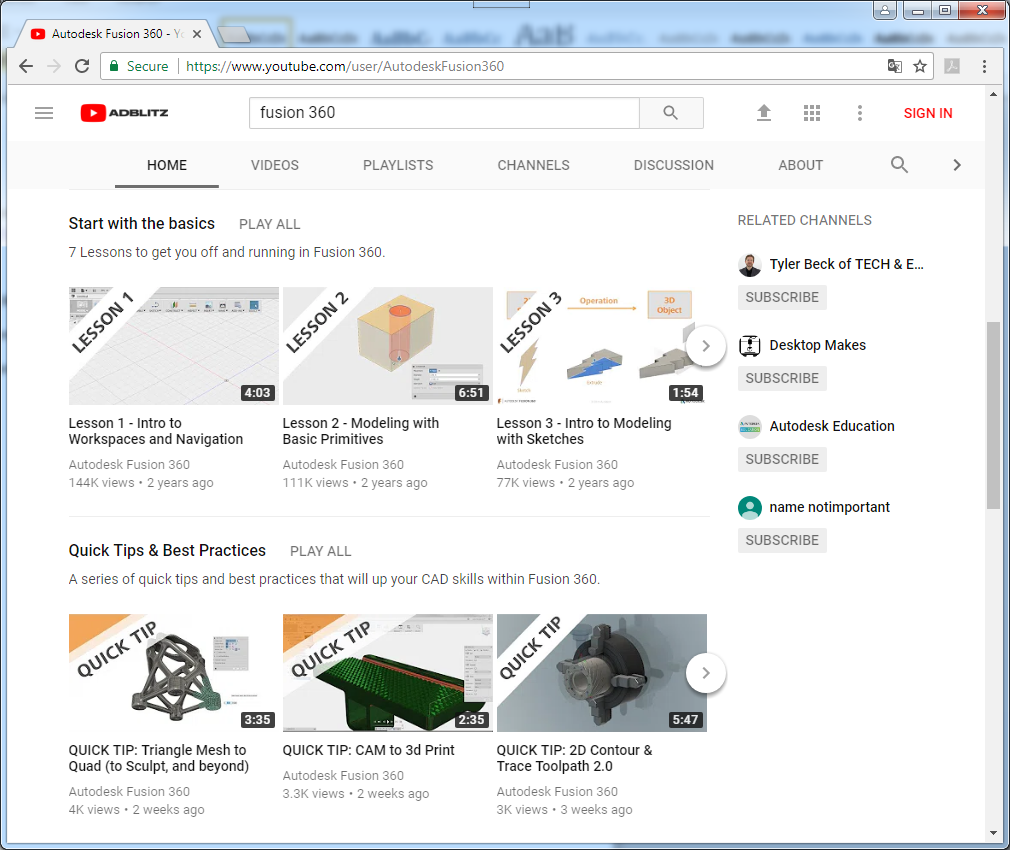
Task: Go back using the browser back arrow
Action: click(26, 66)
